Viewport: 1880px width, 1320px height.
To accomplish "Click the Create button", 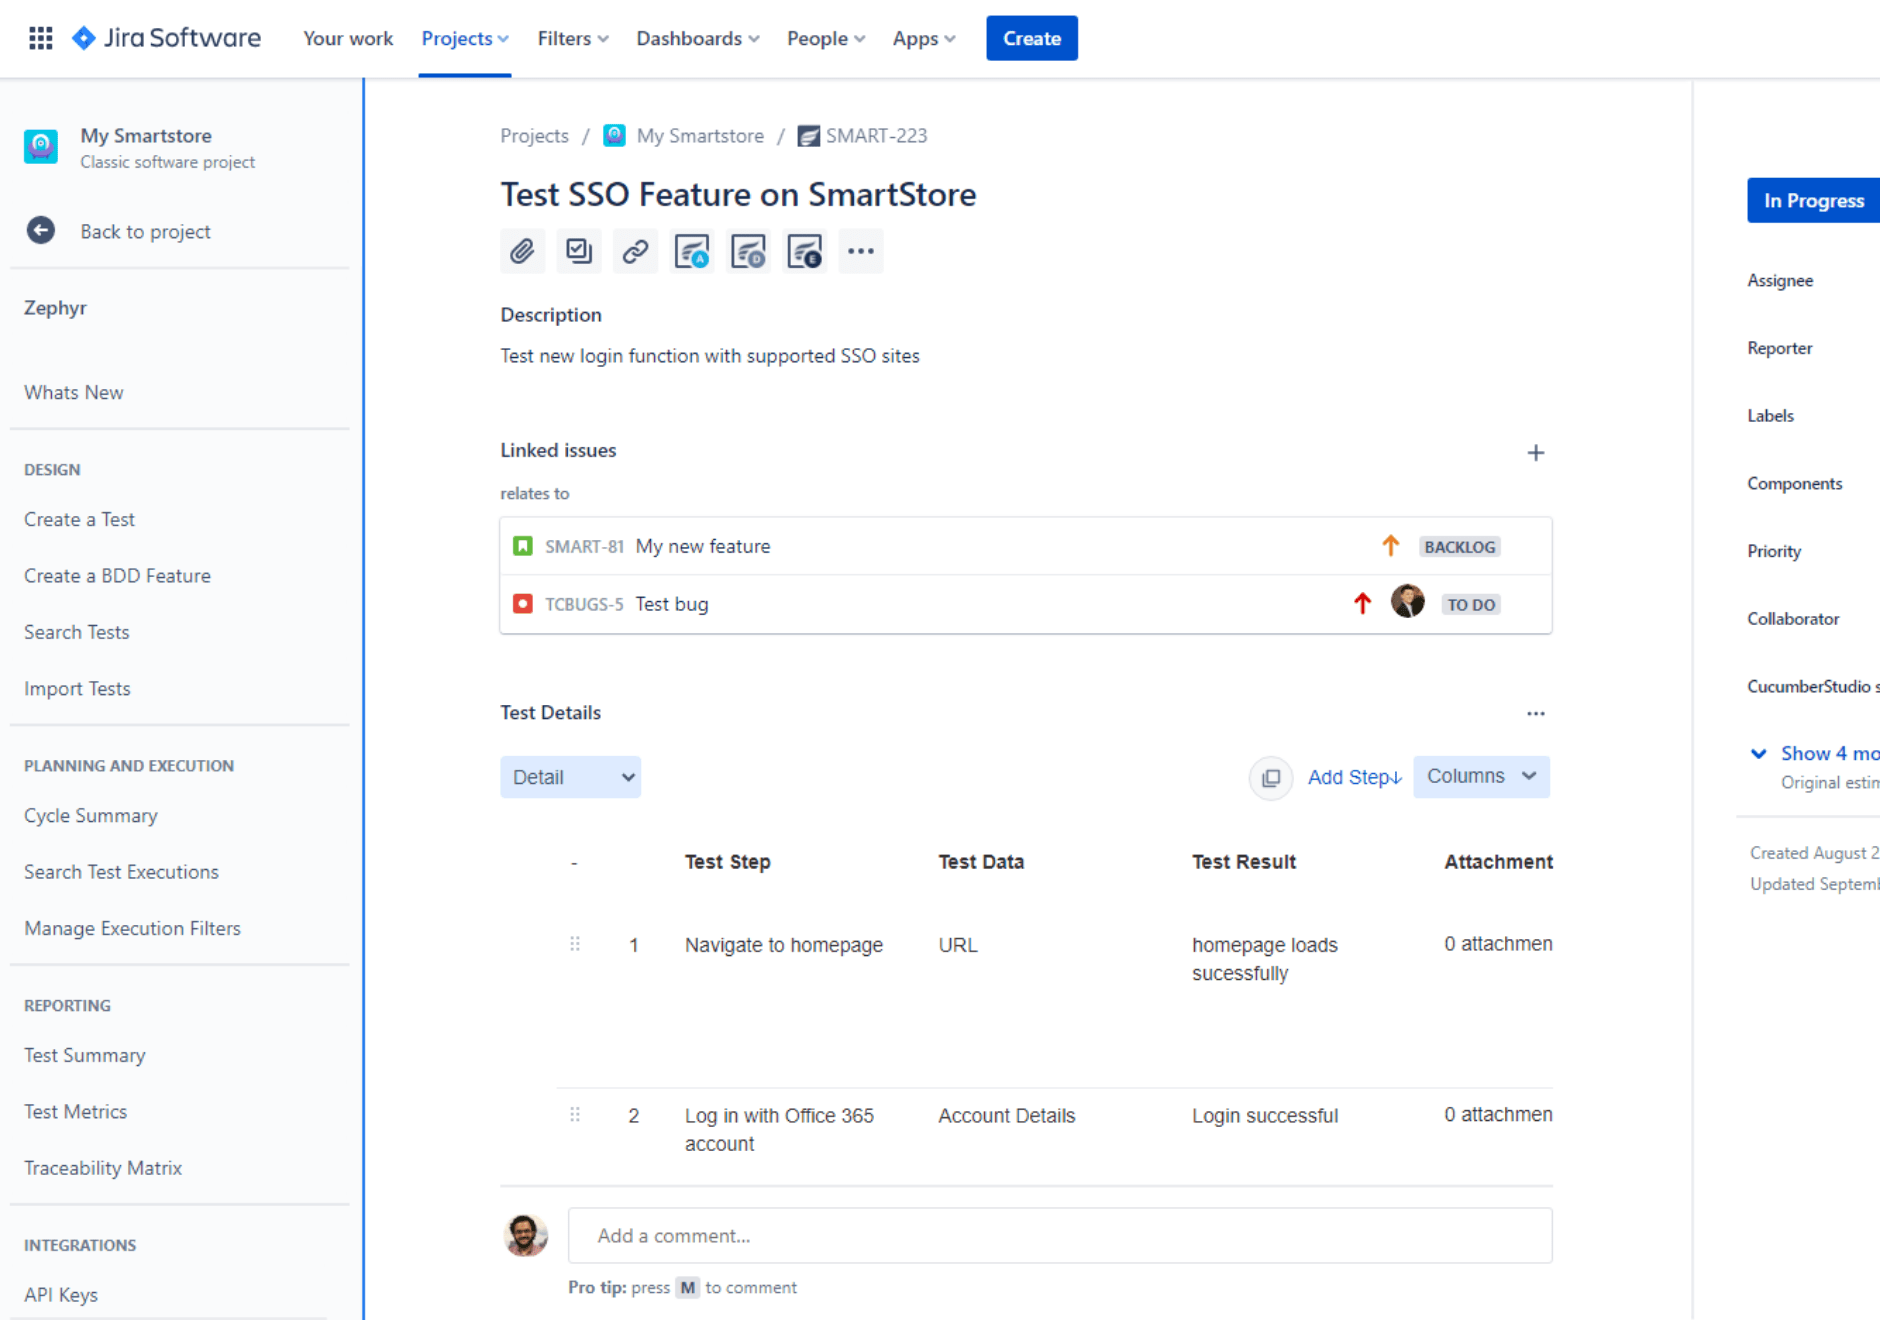I will coord(1031,38).
